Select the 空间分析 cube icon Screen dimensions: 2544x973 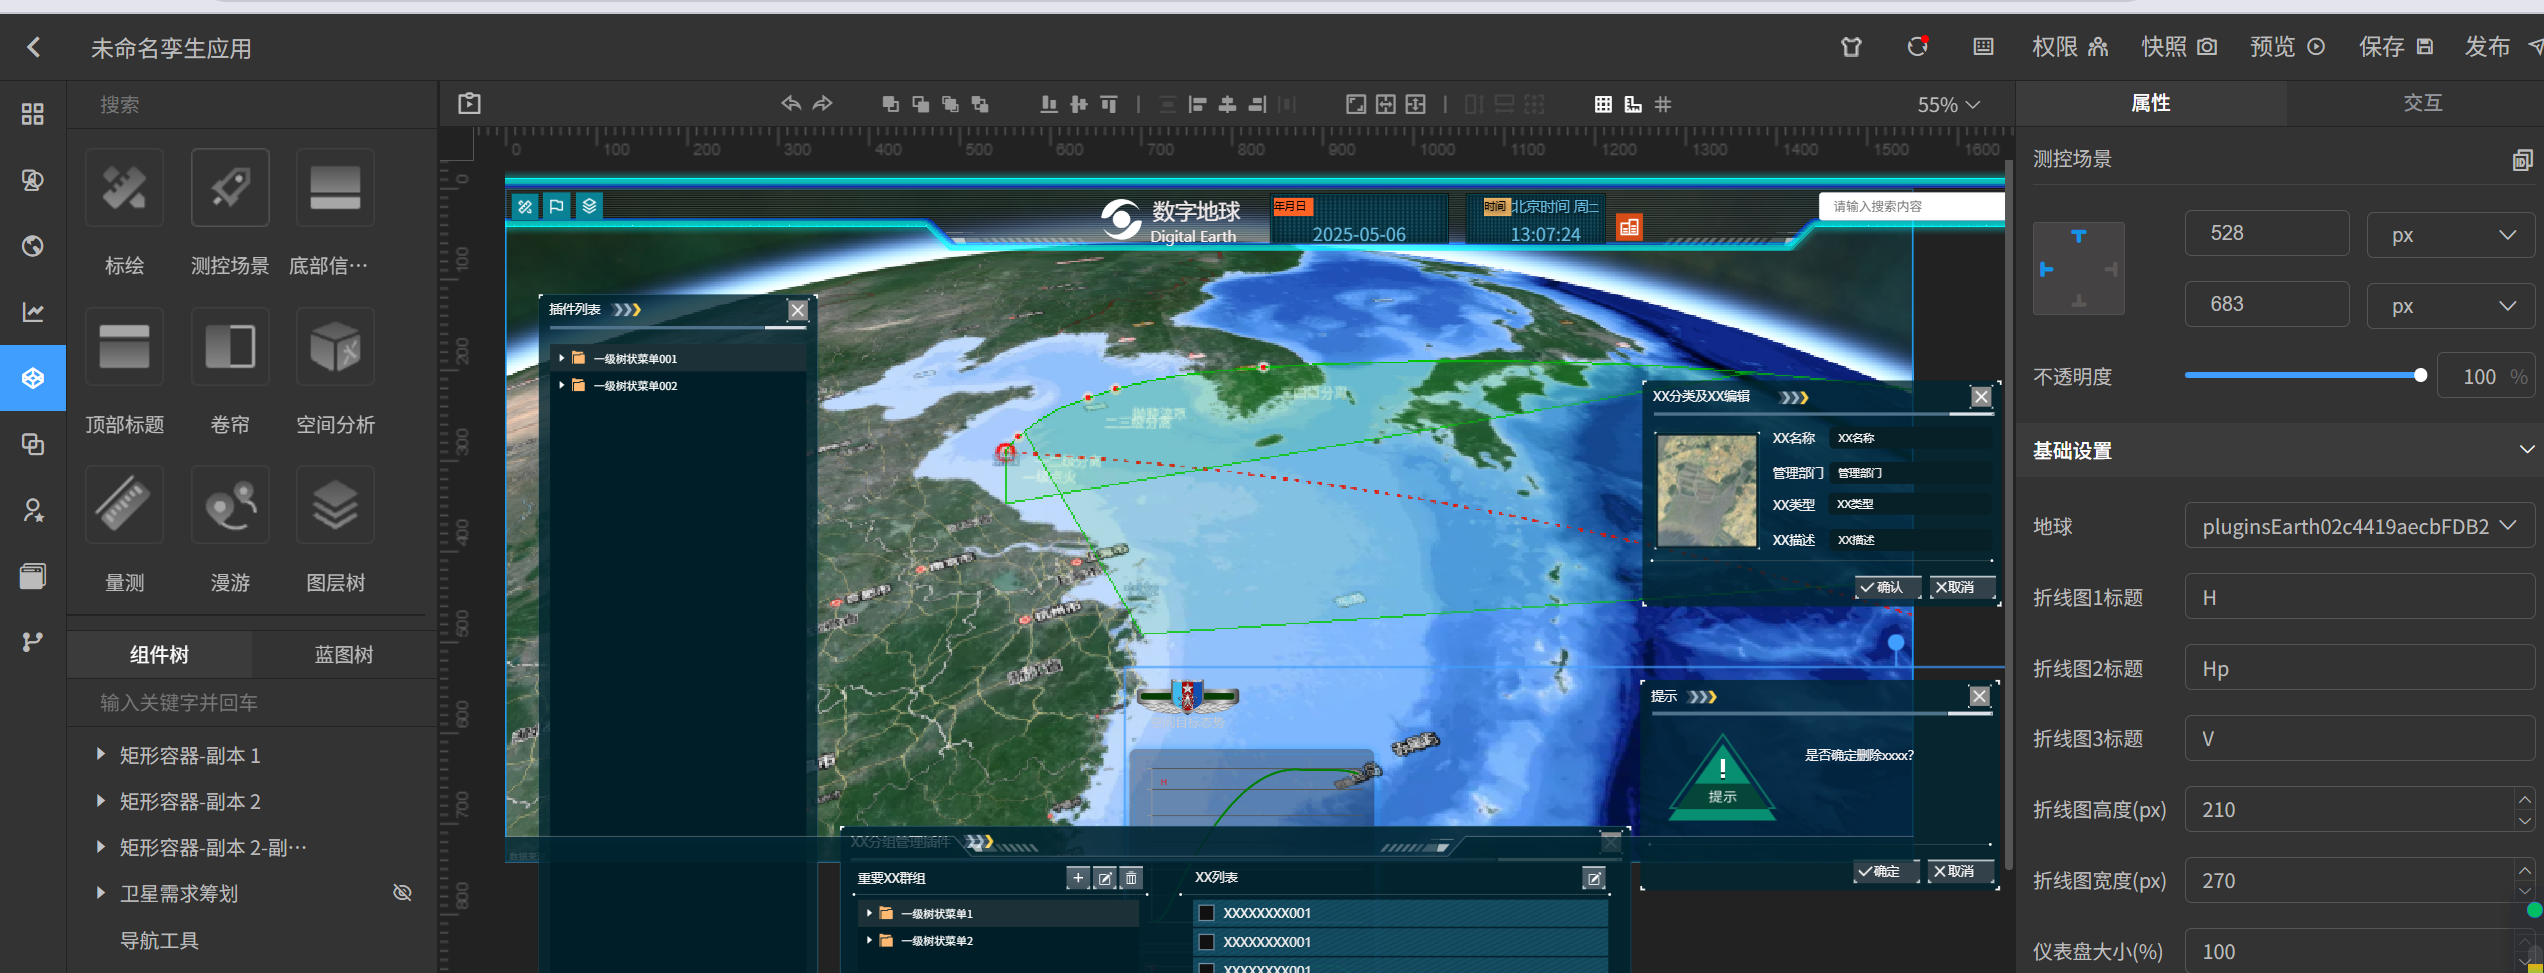click(x=335, y=346)
